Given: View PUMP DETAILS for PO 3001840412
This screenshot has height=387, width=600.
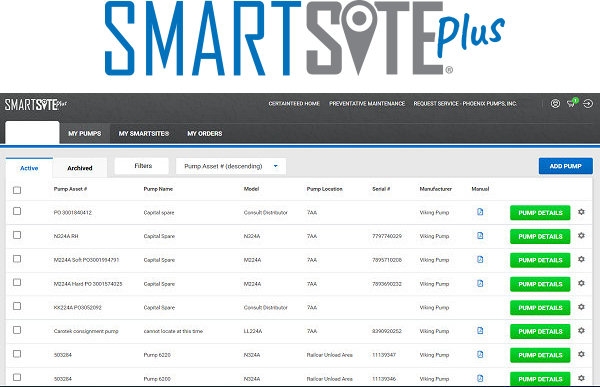Looking at the screenshot, I should 540,212.
